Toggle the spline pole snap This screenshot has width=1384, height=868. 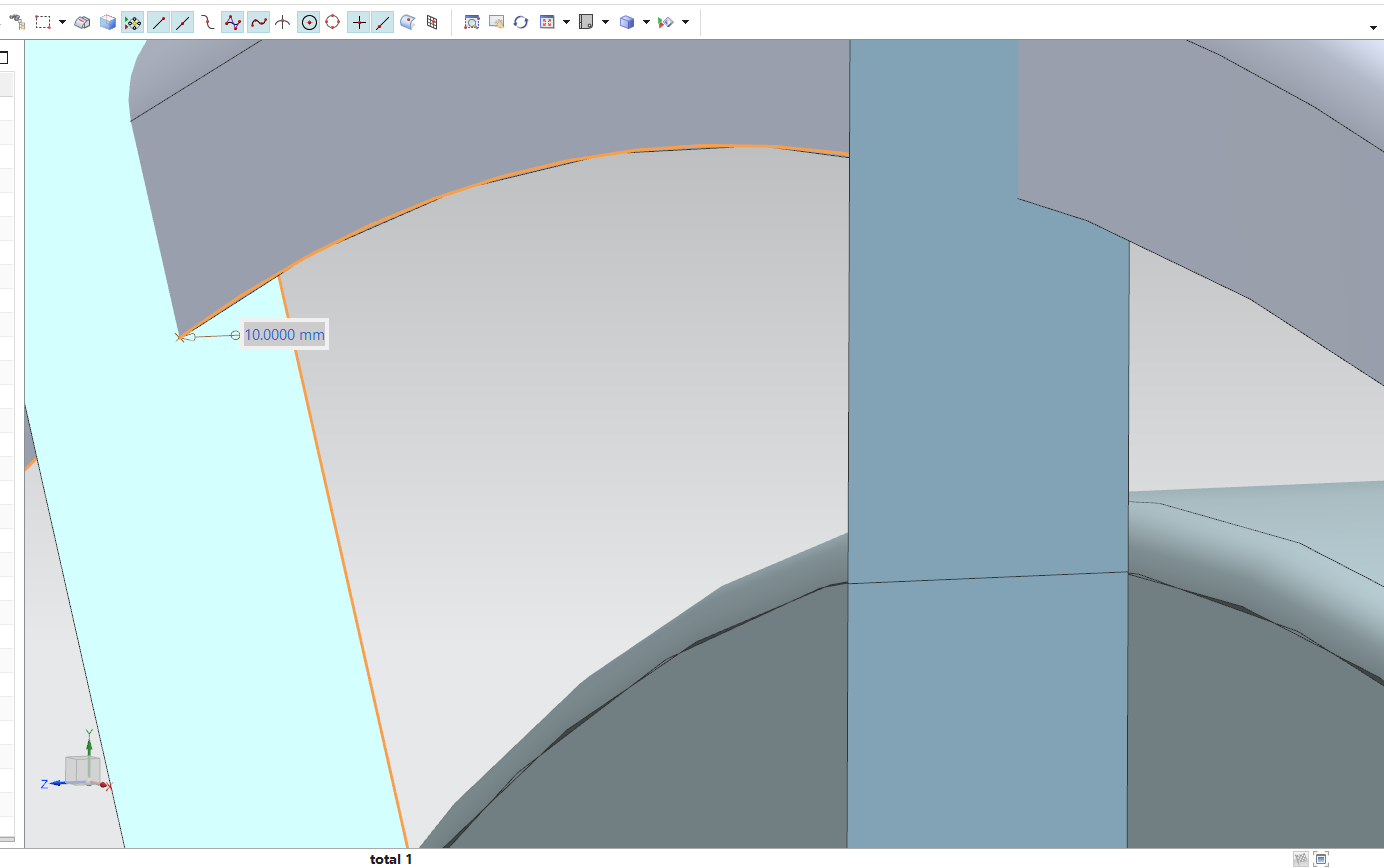[x=258, y=22]
